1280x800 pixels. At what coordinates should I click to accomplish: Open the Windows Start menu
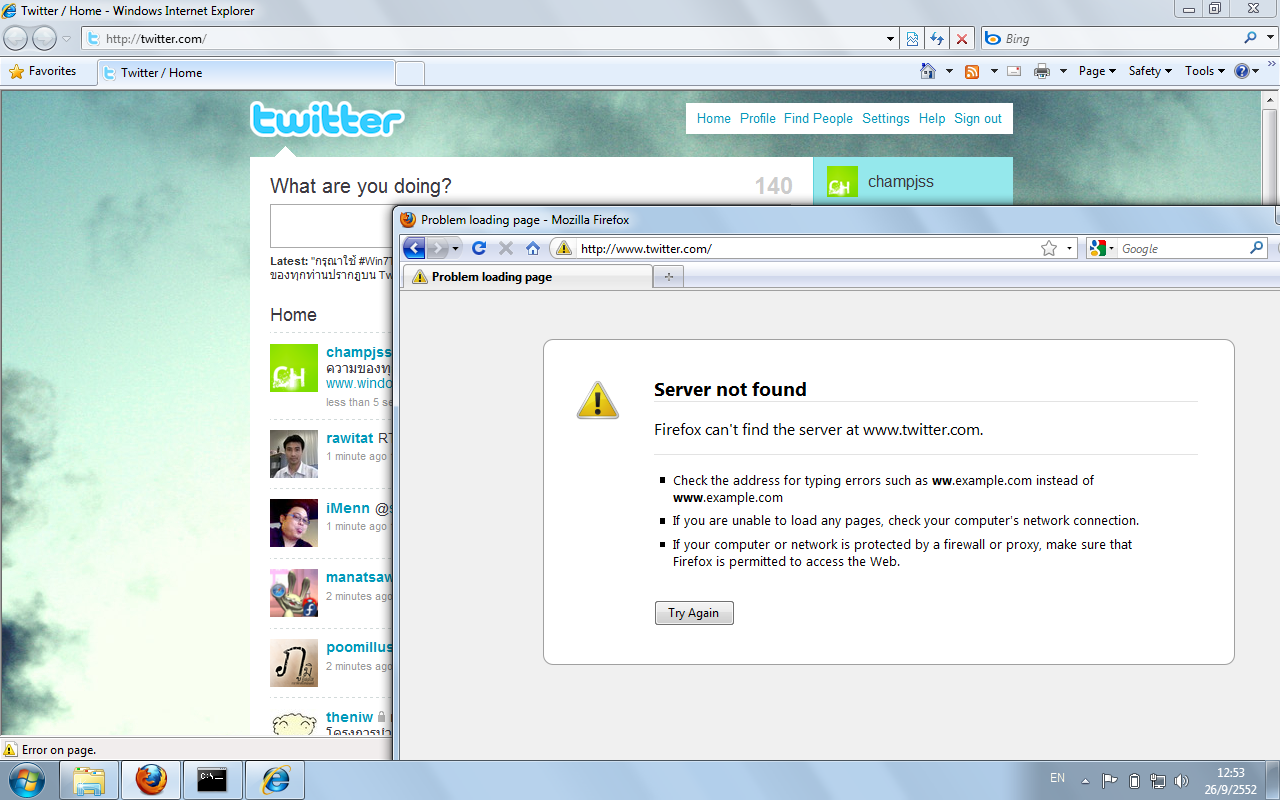[x=25, y=779]
